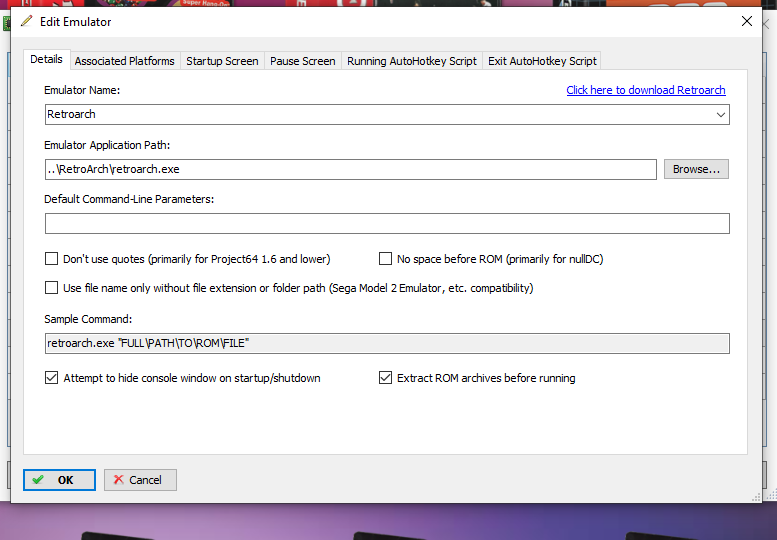Image resolution: width=777 pixels, height=540 pixels.
Task: Enable No space before ROM checkbox
Action: tap(385, 259)
